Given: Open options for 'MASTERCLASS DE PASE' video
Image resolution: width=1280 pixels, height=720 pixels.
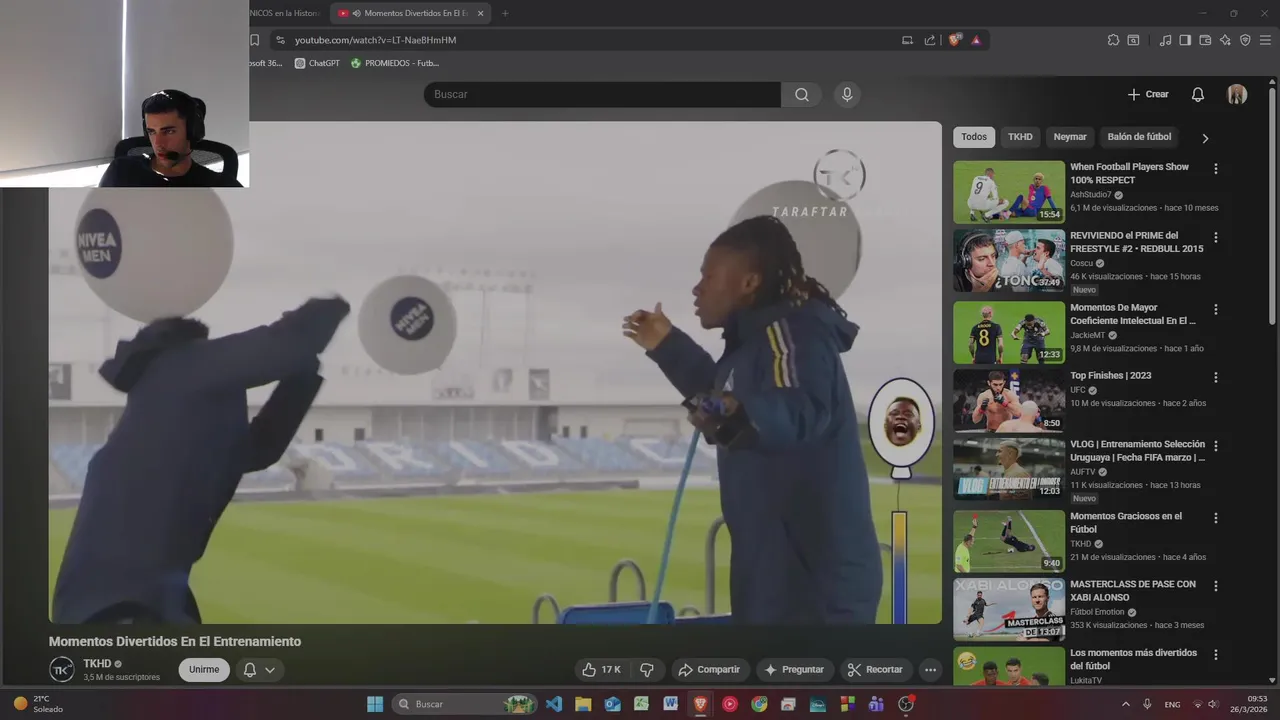Looking at the screenshot, I should point(1216,586).
